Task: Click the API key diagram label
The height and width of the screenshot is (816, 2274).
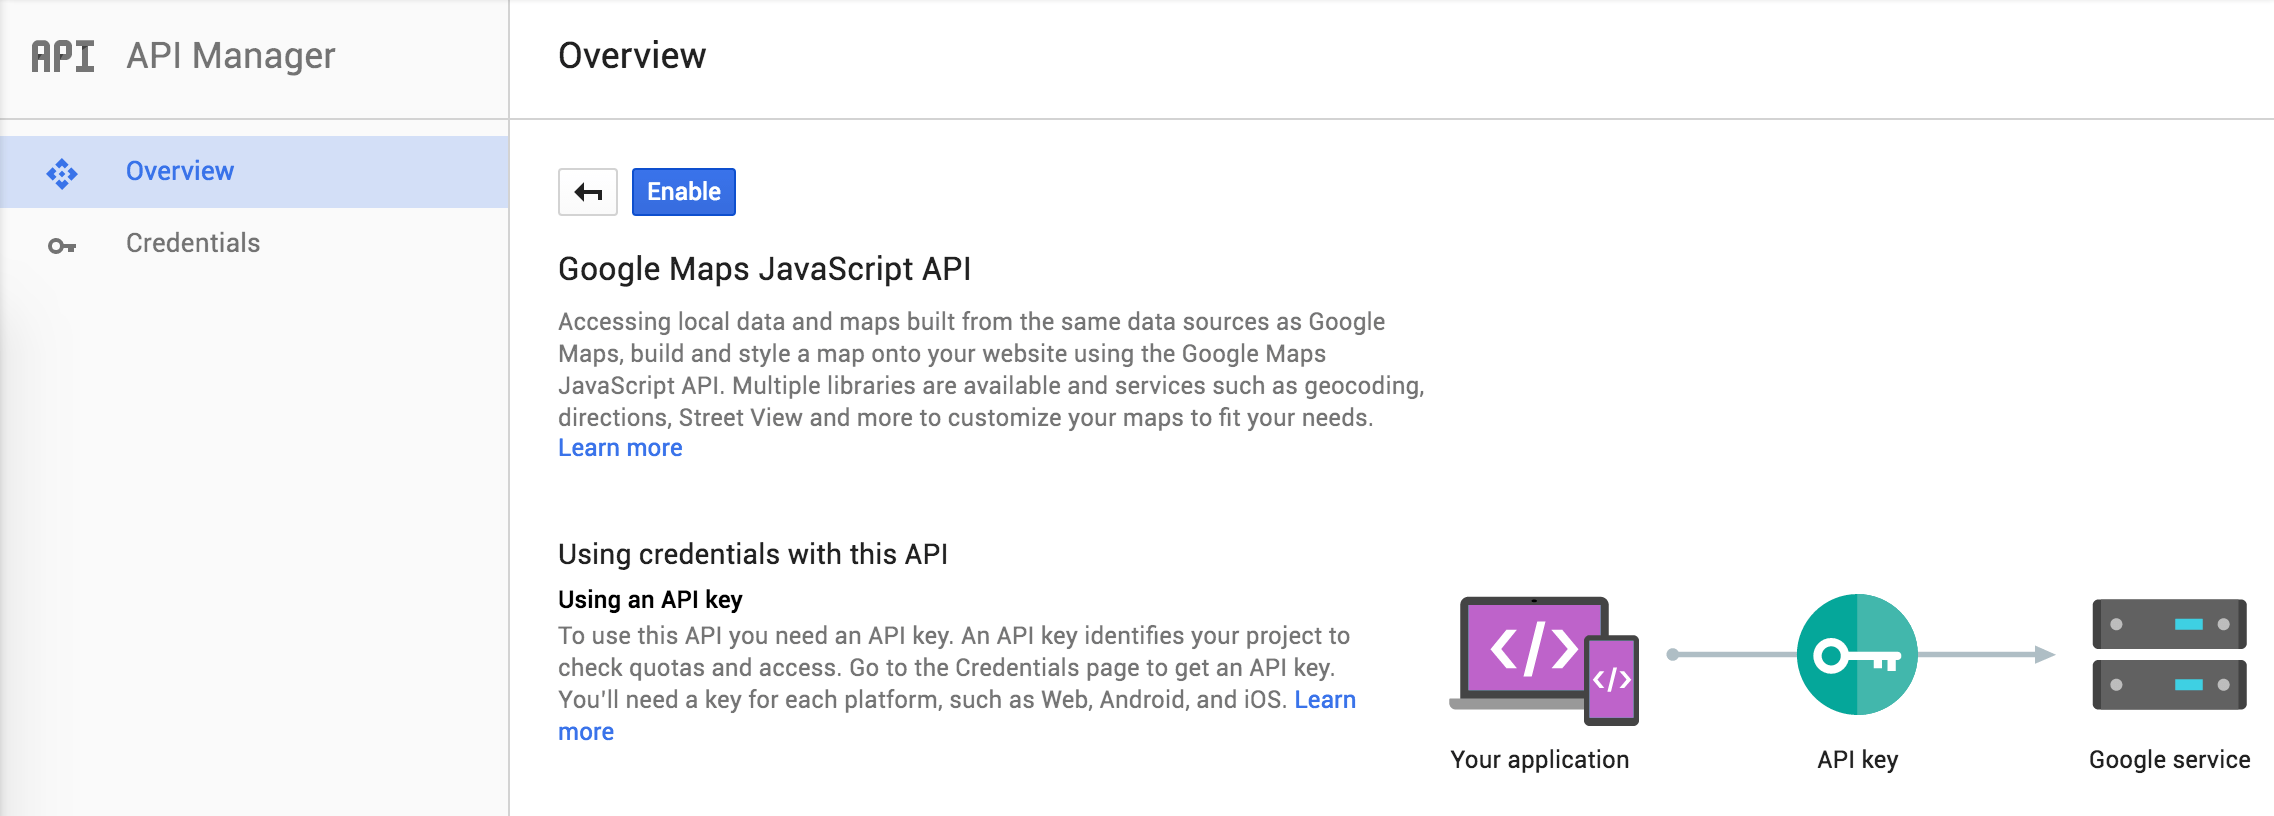Action: [x=1858, y=760]
